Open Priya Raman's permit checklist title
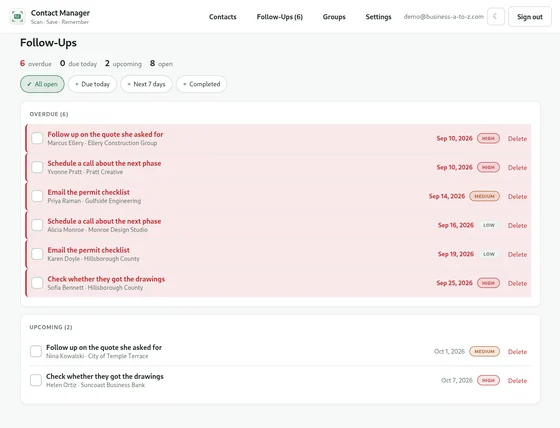 (x=89, y=192)
